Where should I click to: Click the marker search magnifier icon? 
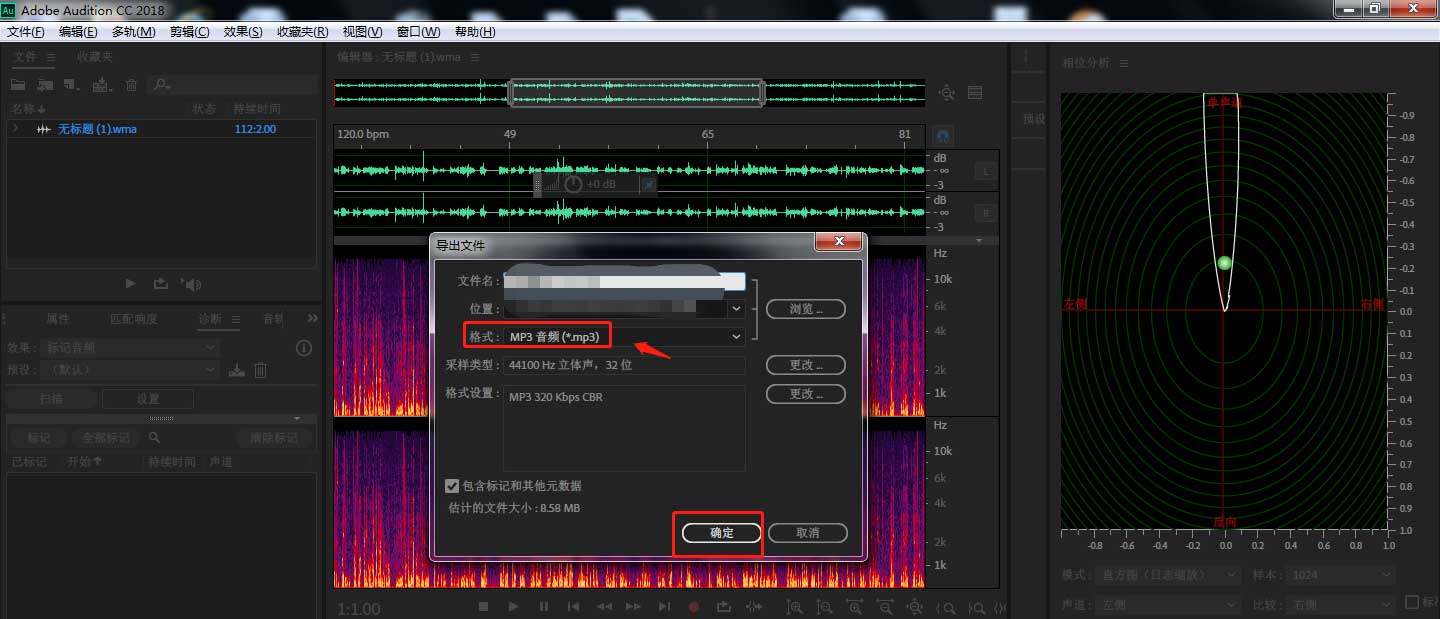click(x=154, y=438)
